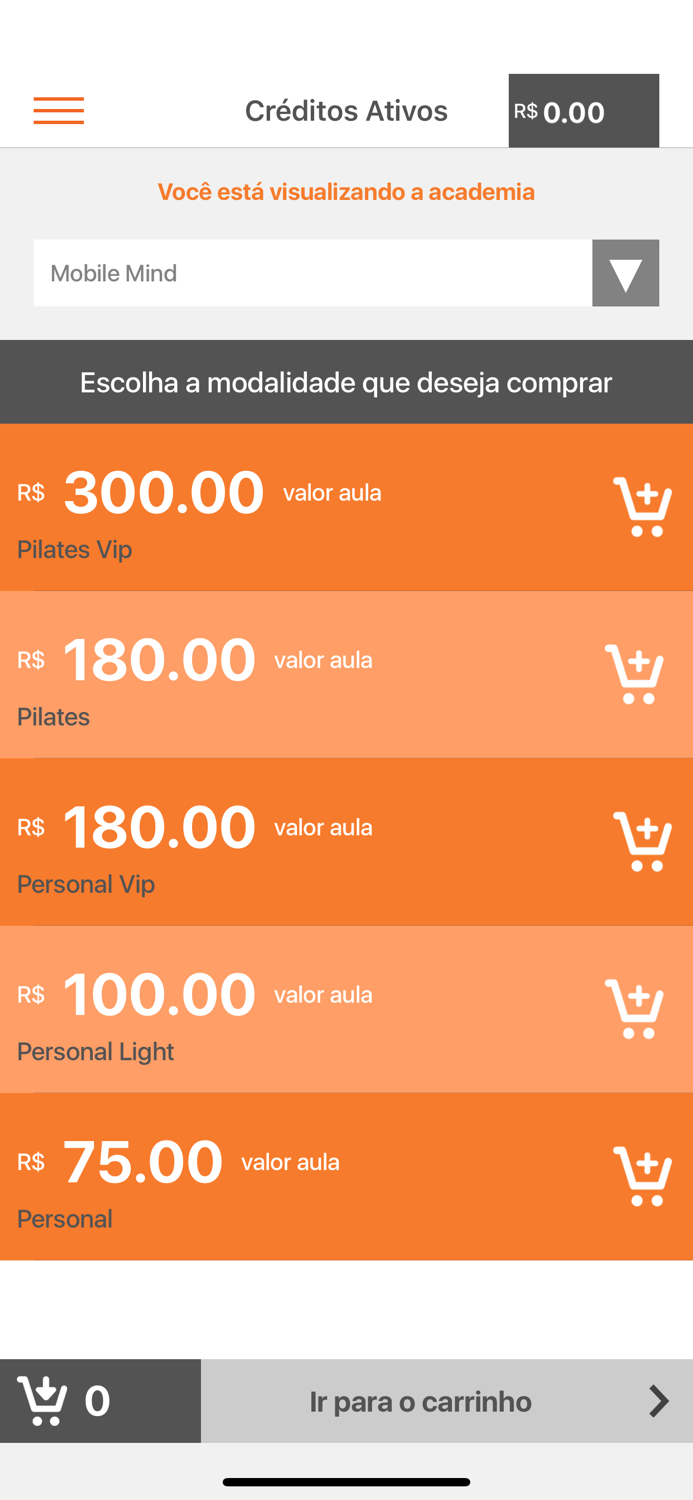Add Pilates to the cart

click(x=637, y=674)
